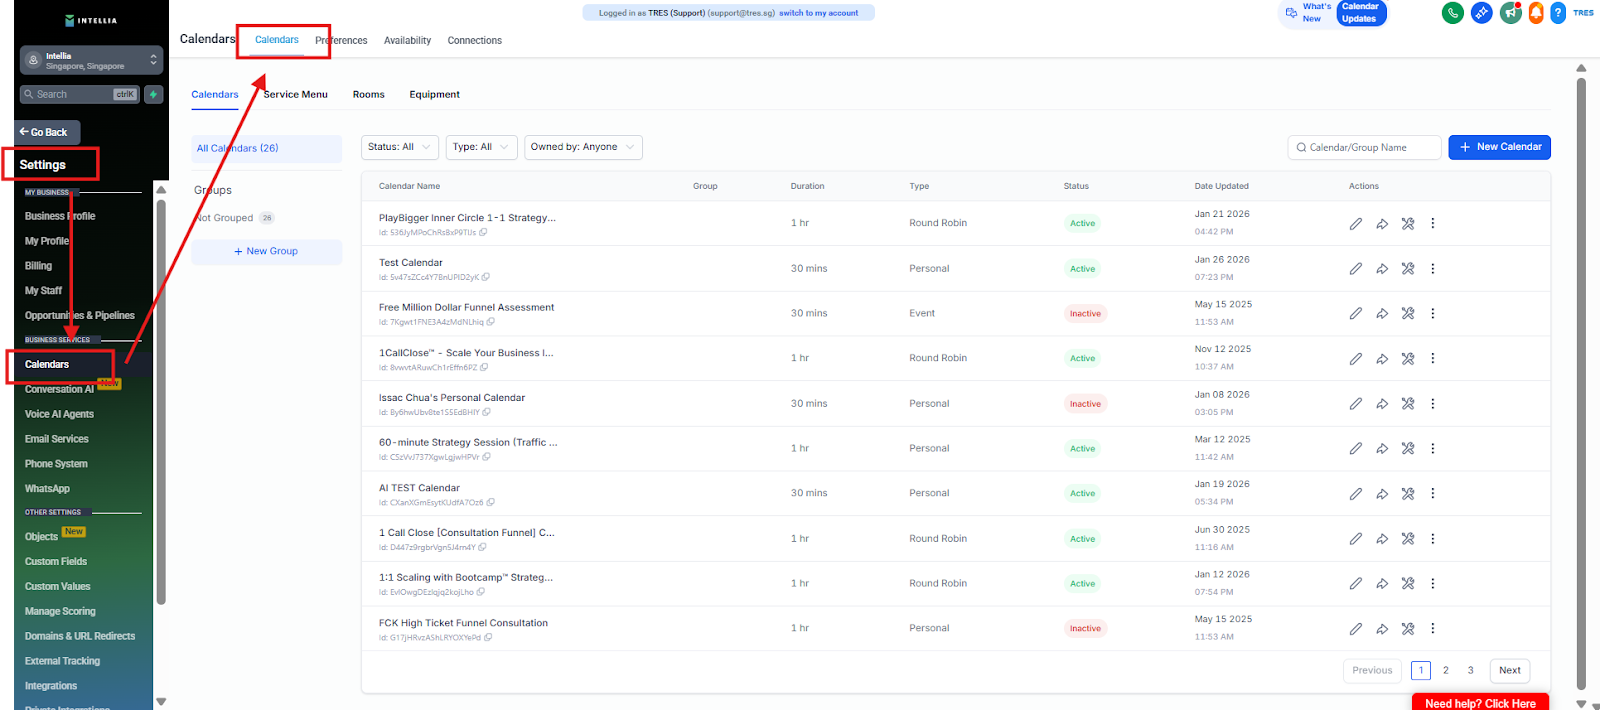1600x710 pixels.
Task: Click the blue question mark help icon
Action: pyautogui.click(x=1558, y=13)
